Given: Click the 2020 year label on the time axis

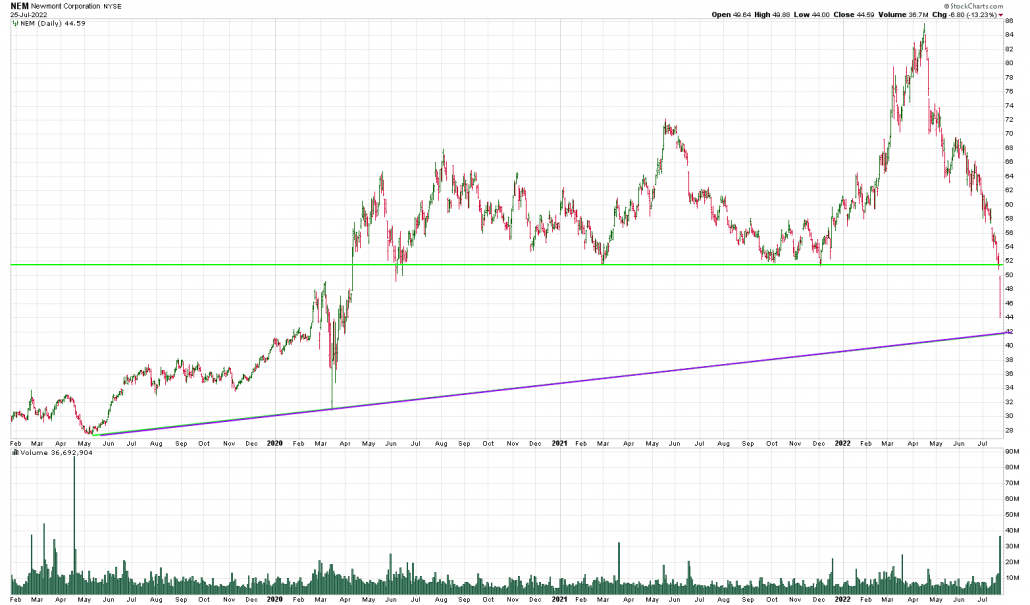Looking at the screenshot, I should pos(275,443).
